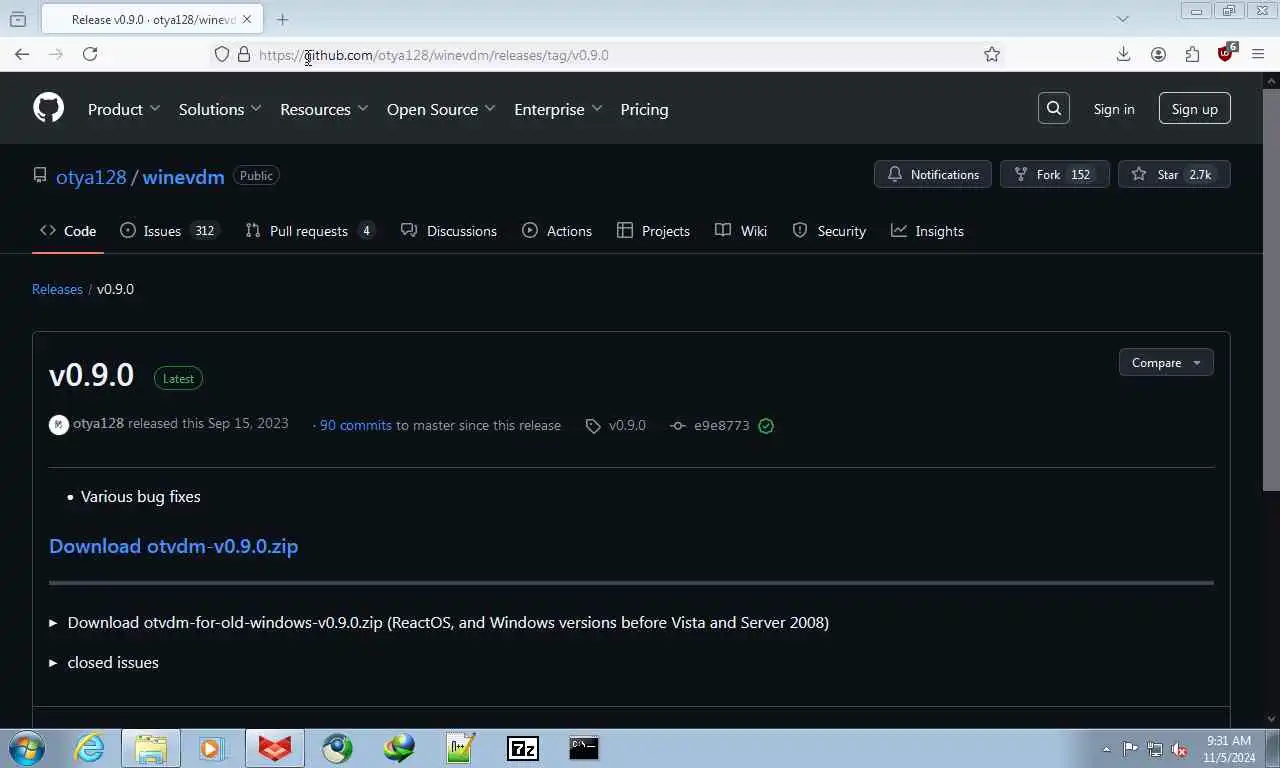Click the volume speaker tray icon
The width and height of the screenshot is (1280, 768).
click(1179, 749)
